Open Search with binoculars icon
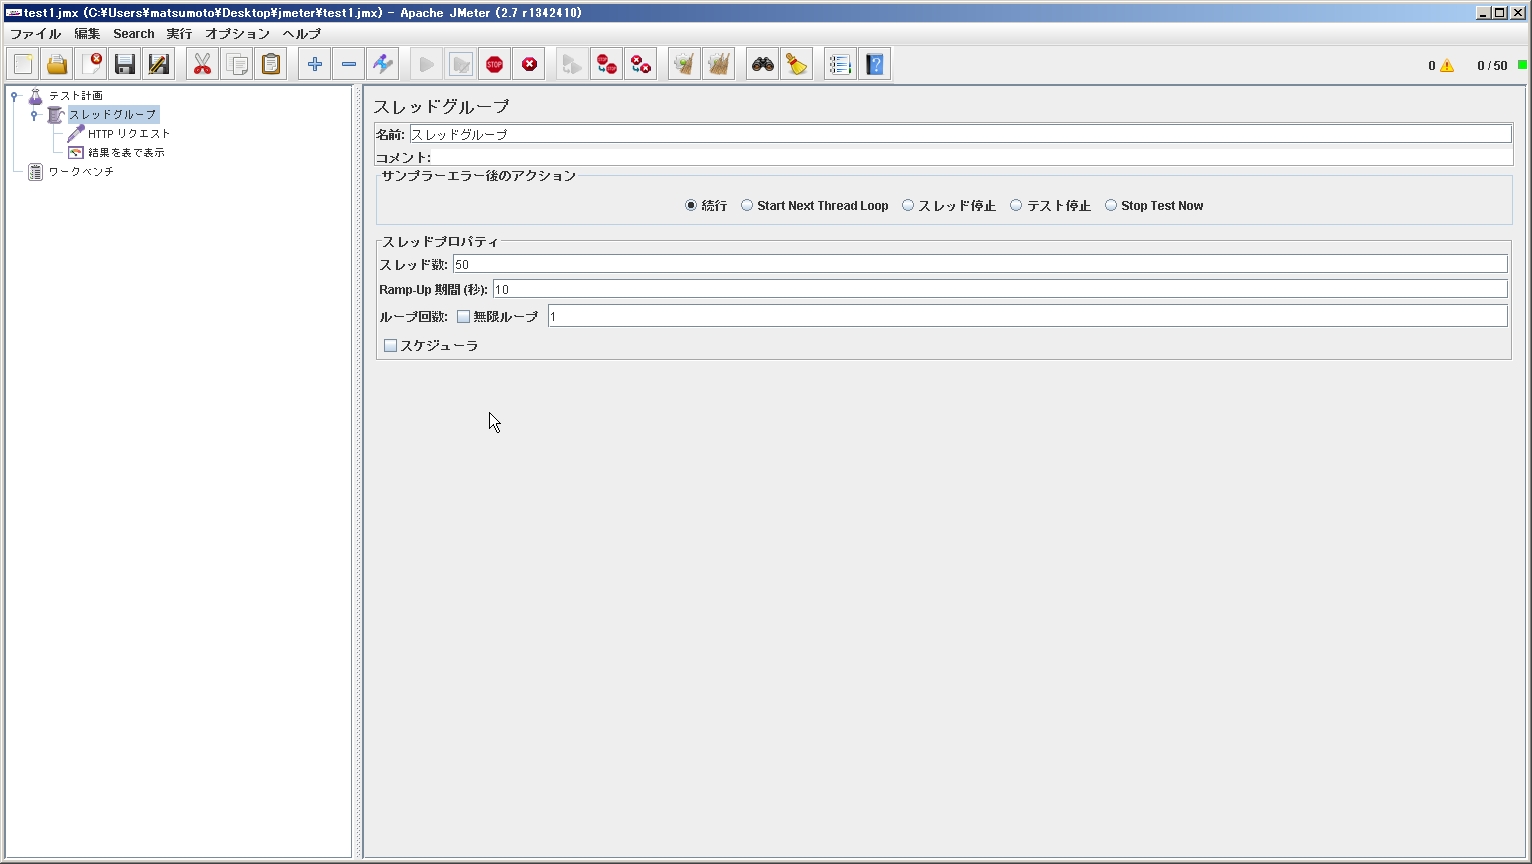Screen dimensions: 1532x864 click(763, 64)
